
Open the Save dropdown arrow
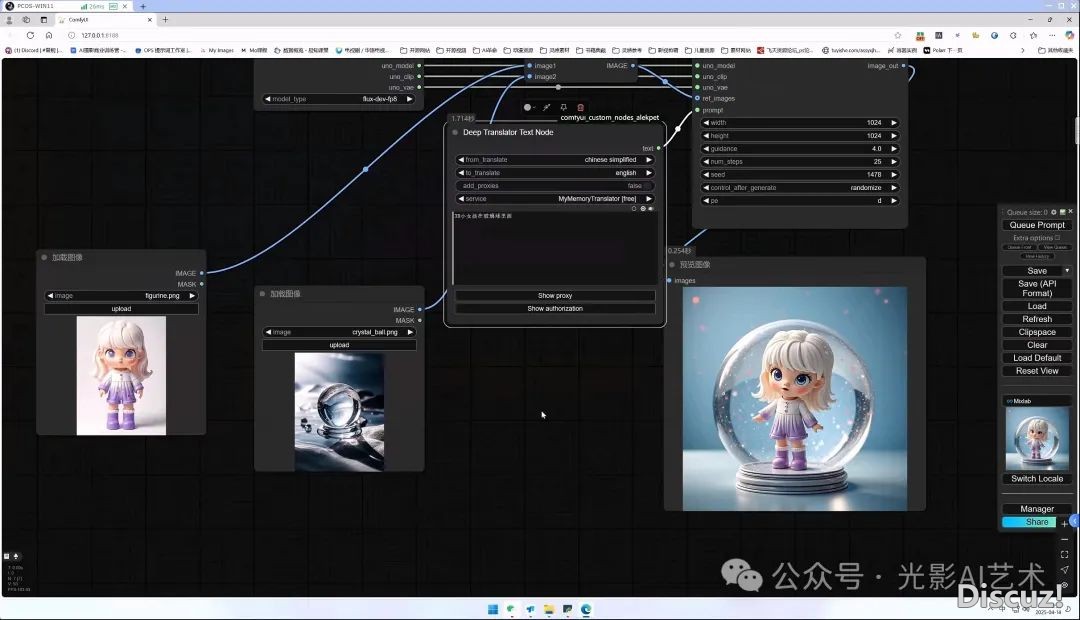point(1067,271)
